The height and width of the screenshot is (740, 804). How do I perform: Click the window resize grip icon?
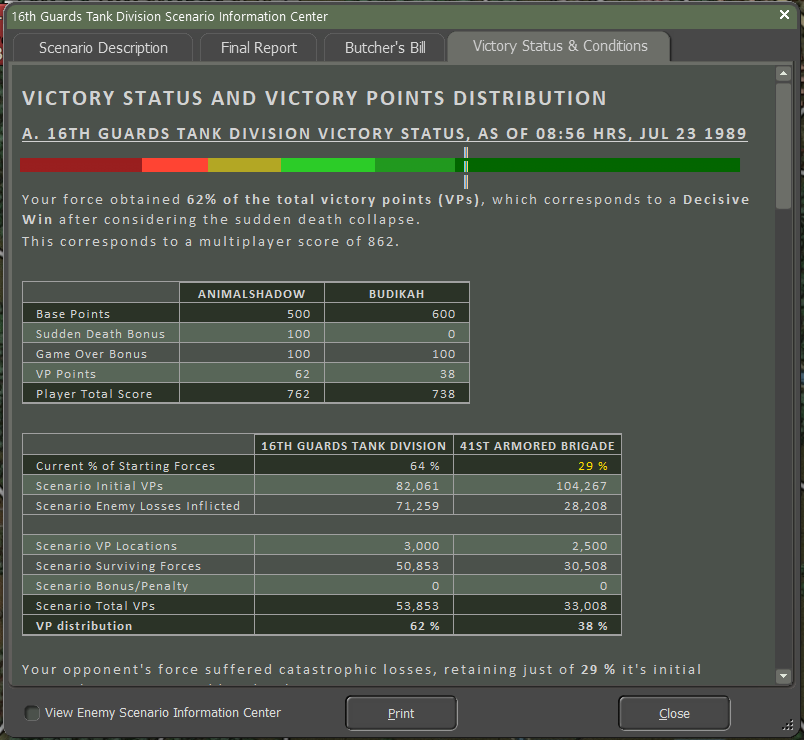pos(788,725)
